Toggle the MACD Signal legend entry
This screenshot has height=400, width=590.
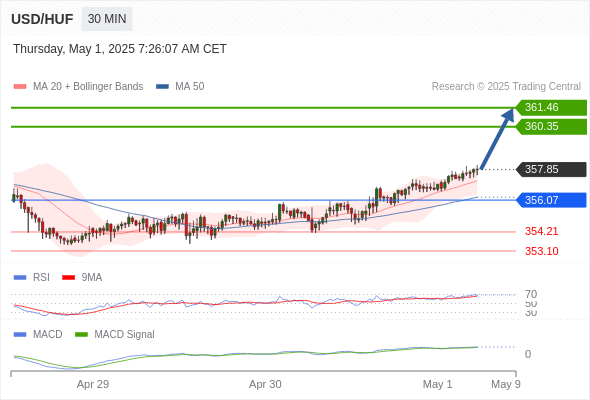(x=115, y=335)
